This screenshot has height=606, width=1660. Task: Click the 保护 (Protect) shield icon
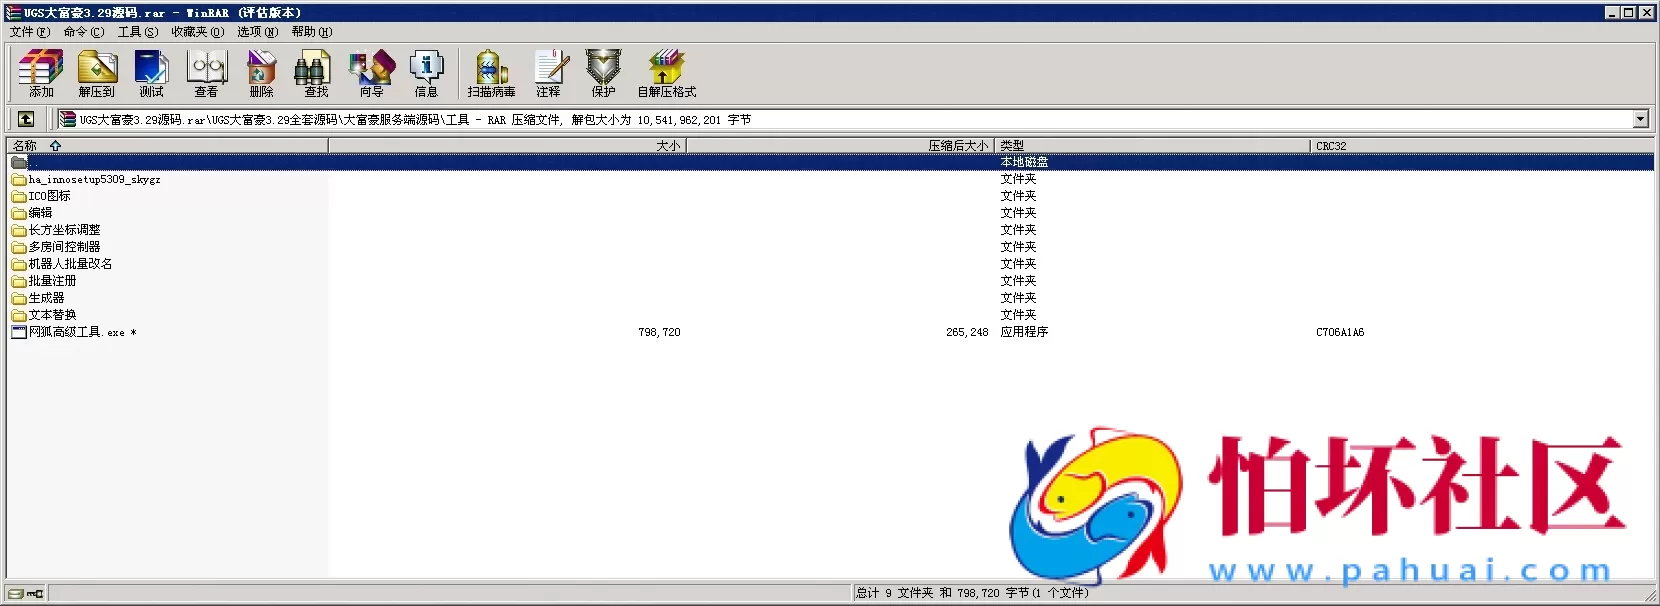point(604,73)
